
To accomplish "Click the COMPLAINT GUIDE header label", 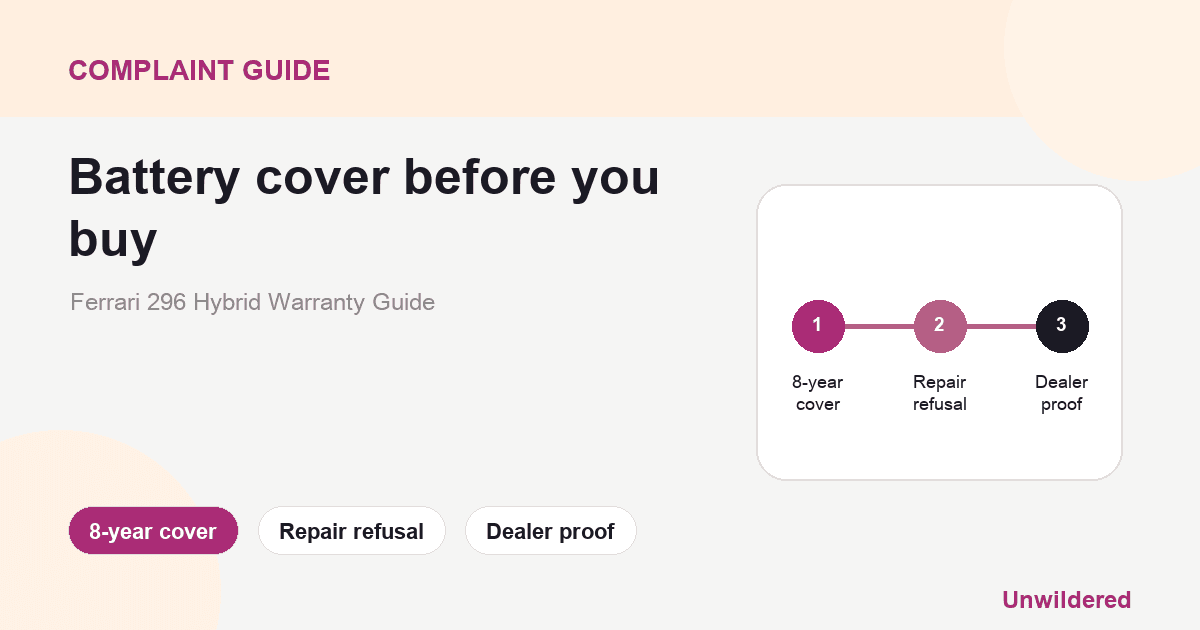I will [199, 70].
